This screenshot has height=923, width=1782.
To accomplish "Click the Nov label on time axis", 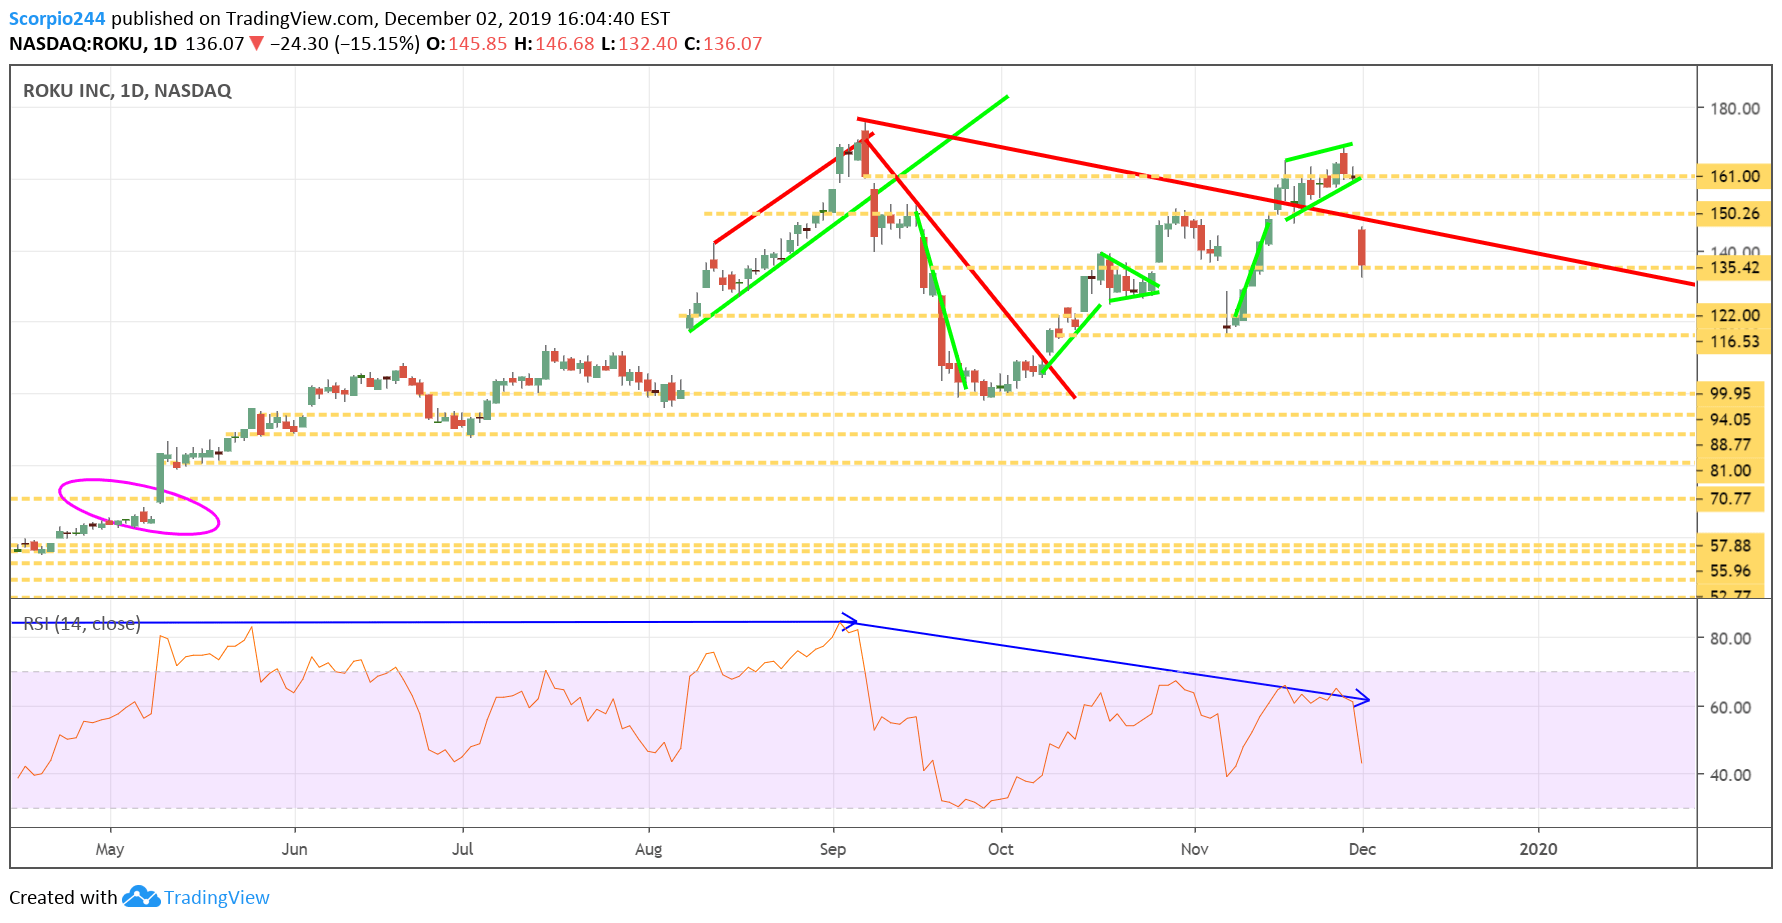I will (1194, 849).
